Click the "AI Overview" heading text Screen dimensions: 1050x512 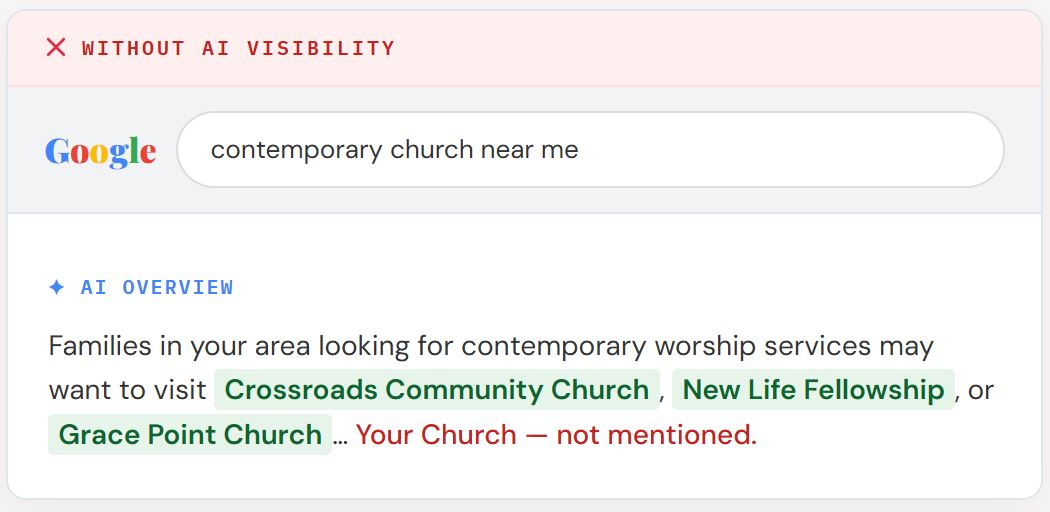pos(157,287)
